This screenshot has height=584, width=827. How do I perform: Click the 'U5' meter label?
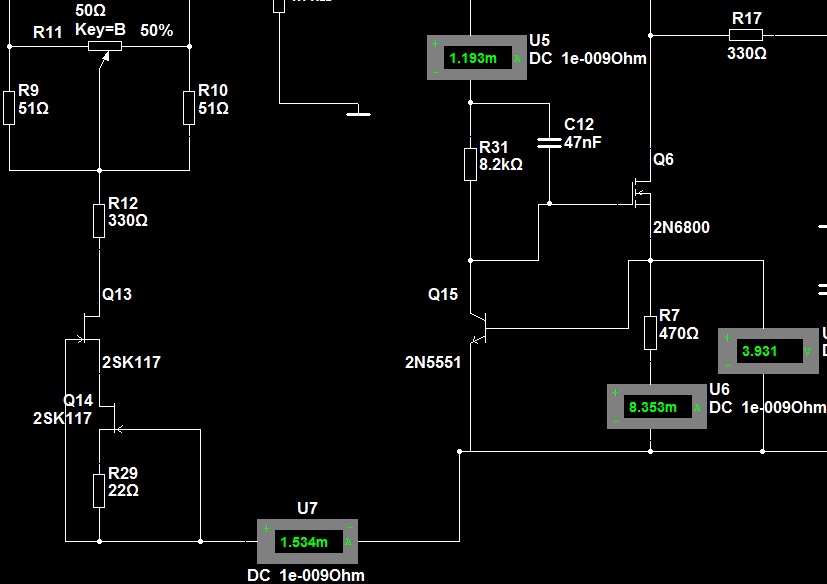(x=540, y=41)
